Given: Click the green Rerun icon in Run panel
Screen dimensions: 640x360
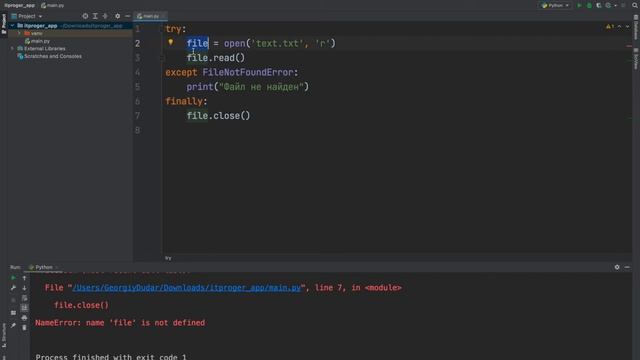Looking at the screenshot, I should [x=13, y=278].
